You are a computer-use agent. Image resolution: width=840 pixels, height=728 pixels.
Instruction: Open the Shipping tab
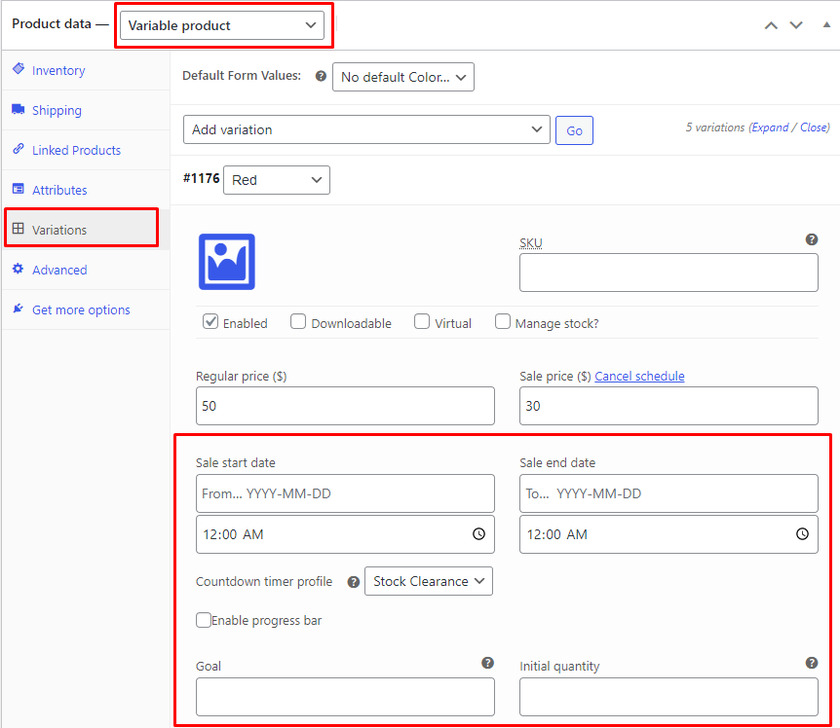[x=86, y=110]
